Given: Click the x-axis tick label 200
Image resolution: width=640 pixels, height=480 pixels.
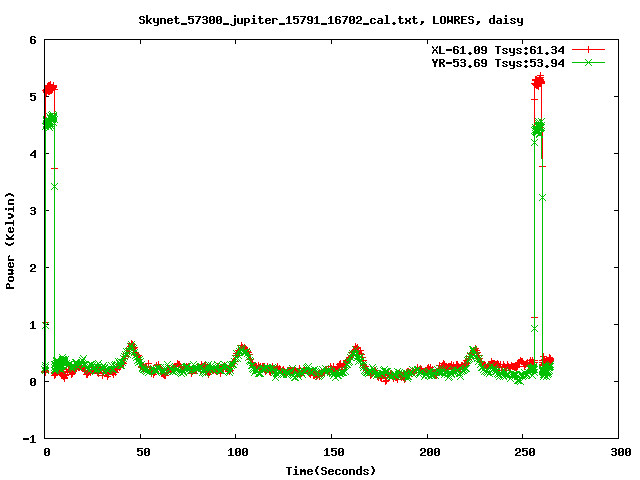Looking at the screenshot, I should (x=430, y=452).
